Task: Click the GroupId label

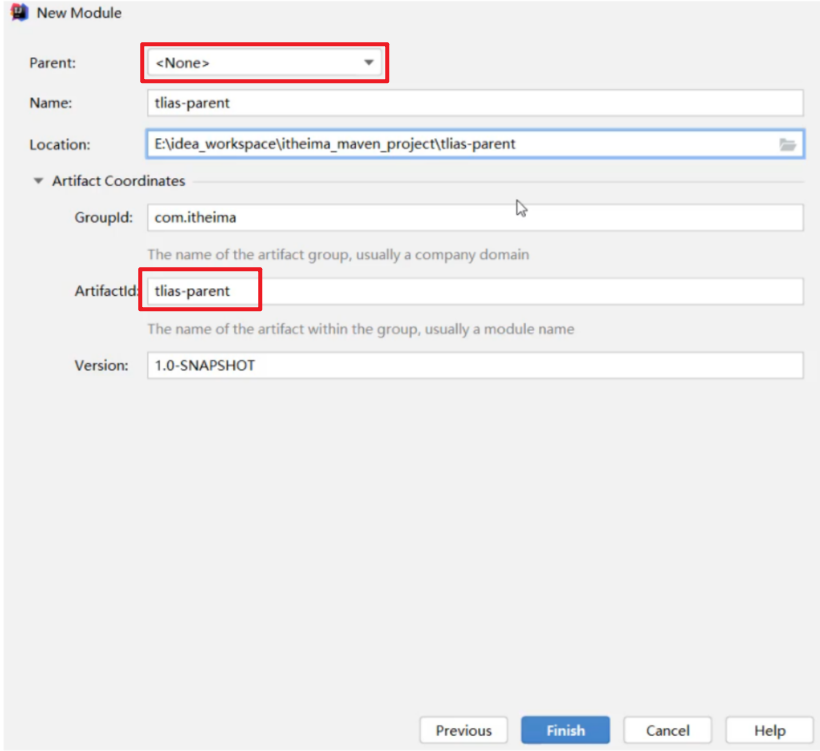Action: coord(103,218)
